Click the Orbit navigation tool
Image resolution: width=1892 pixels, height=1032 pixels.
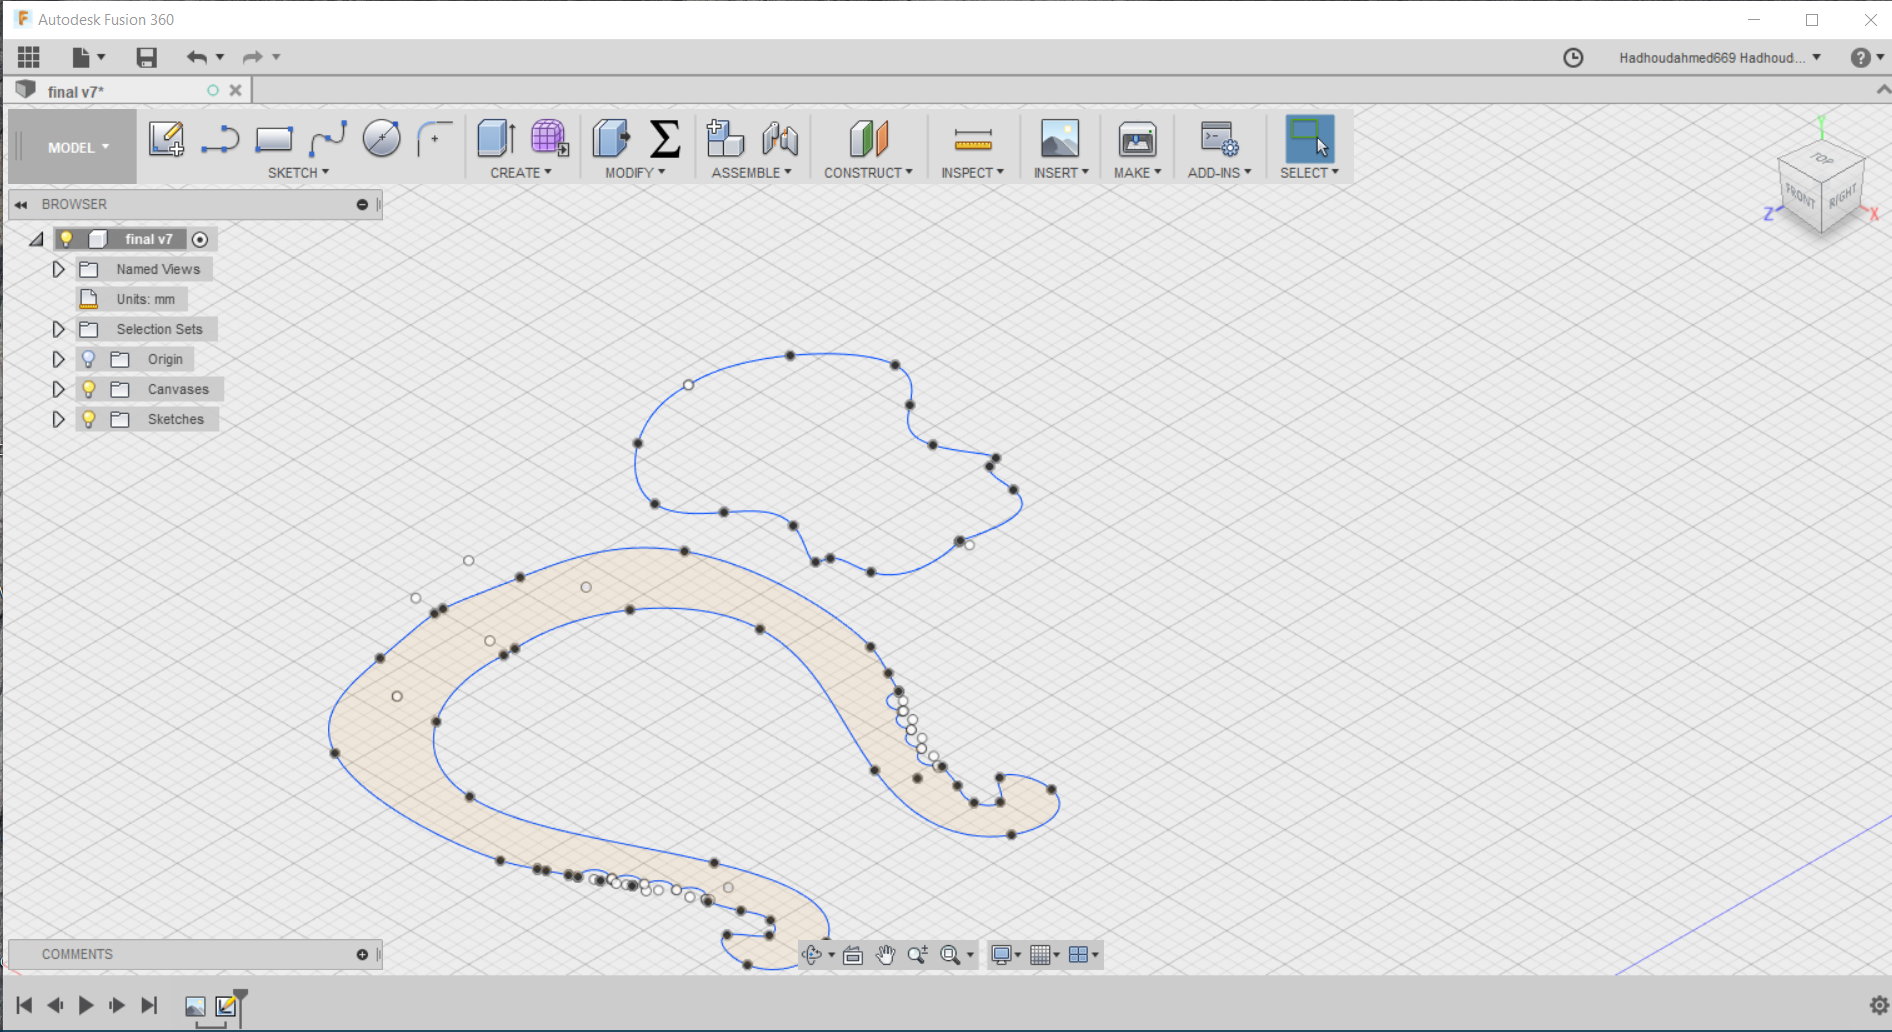tap(812, 955)
